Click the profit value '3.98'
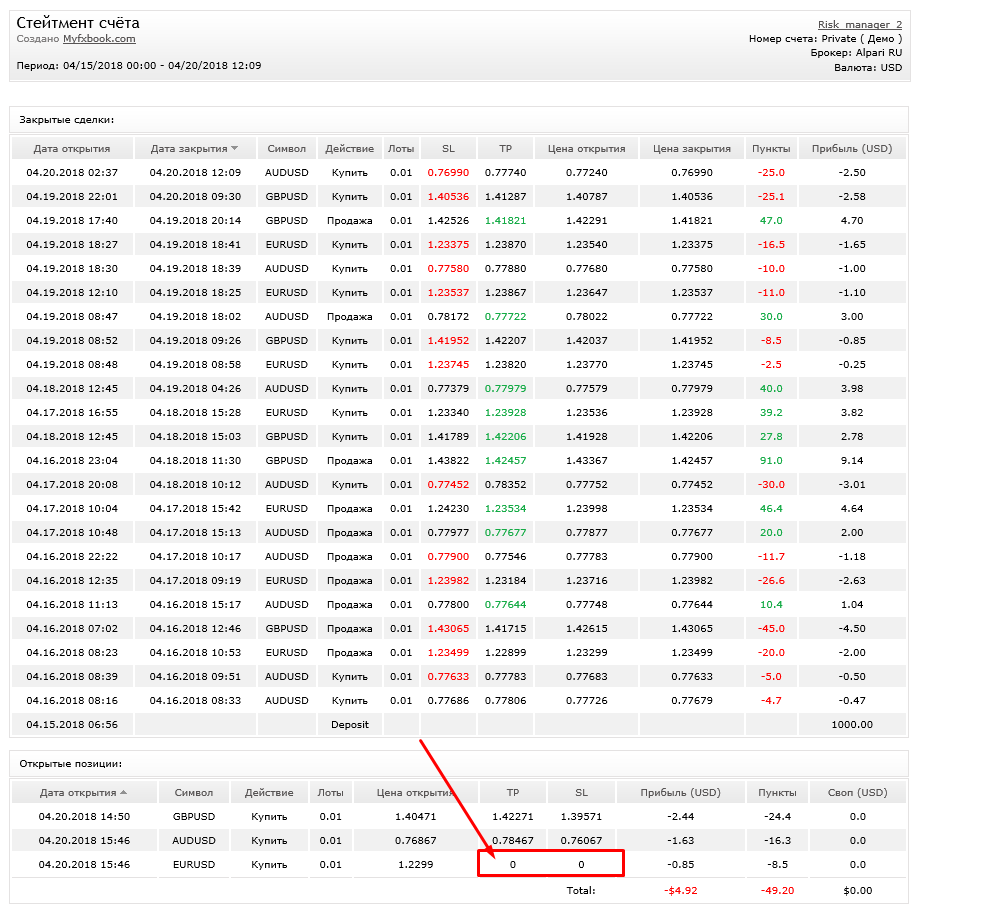Image resolution: width=995 pixels, height=910 pixels. coord(852,388)
